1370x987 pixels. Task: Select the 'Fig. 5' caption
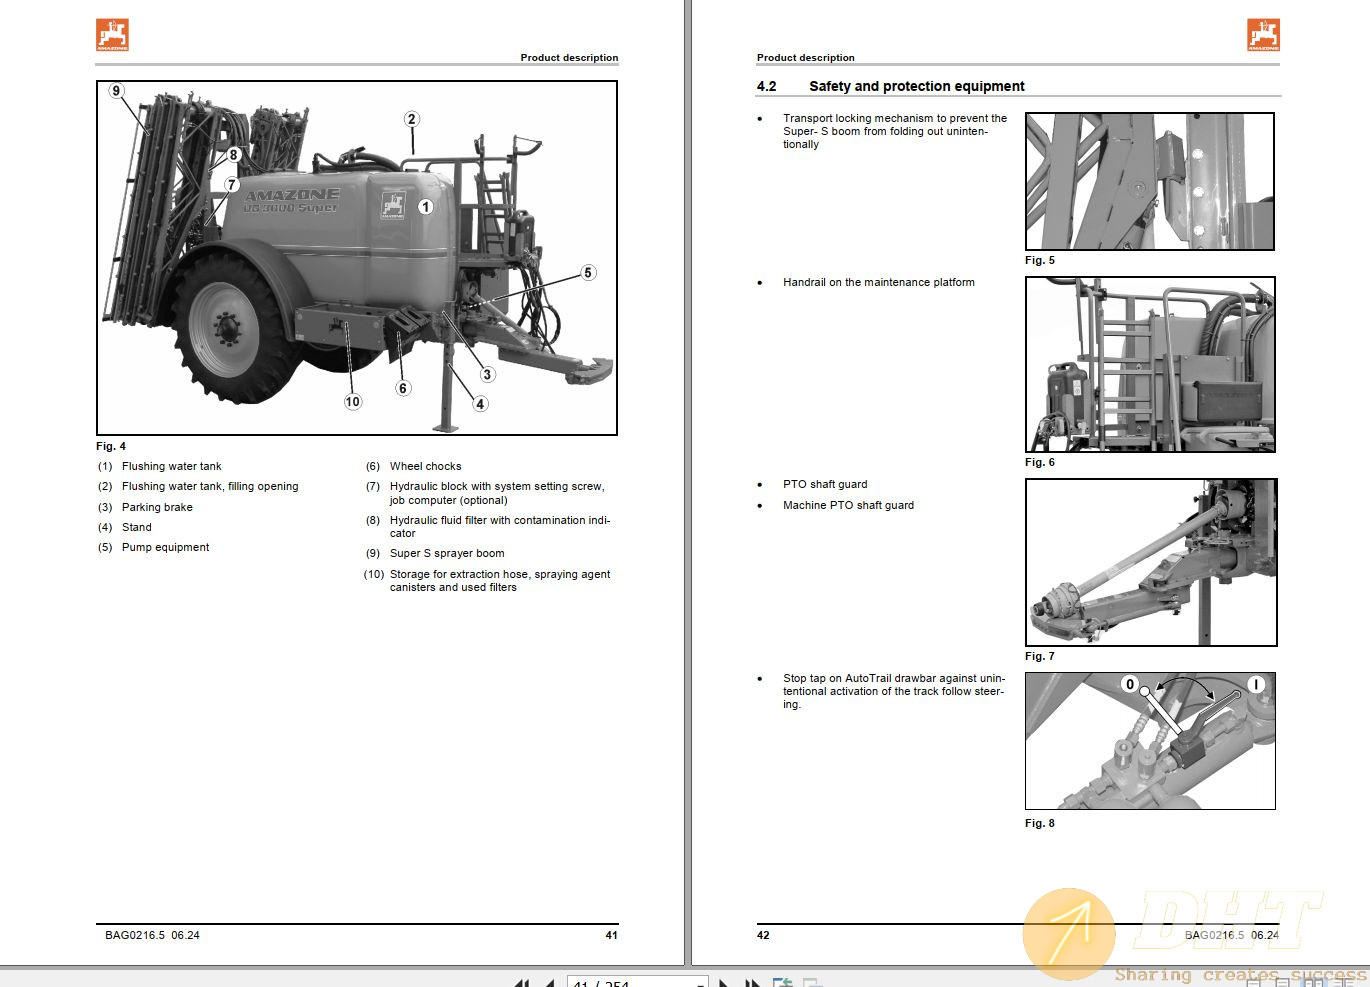[x=1040, y=260]
